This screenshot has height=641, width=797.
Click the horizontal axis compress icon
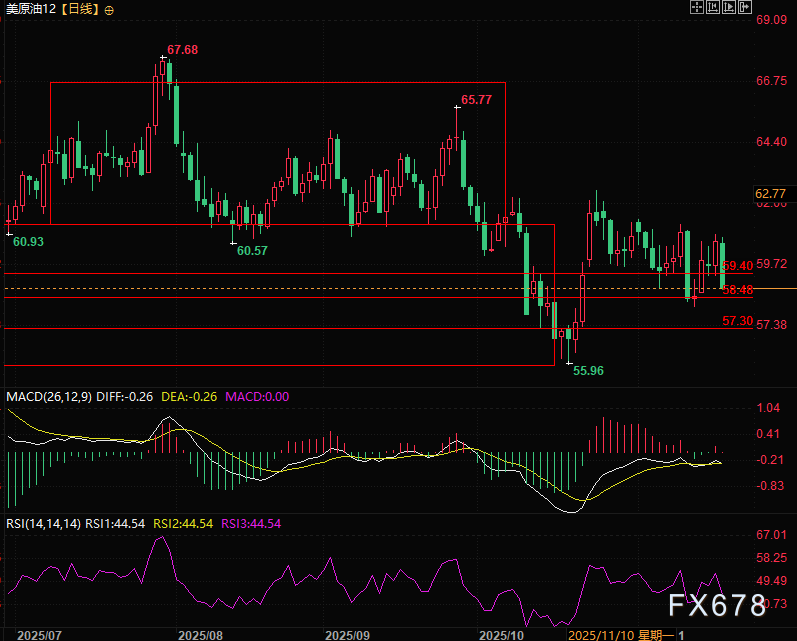713,7
